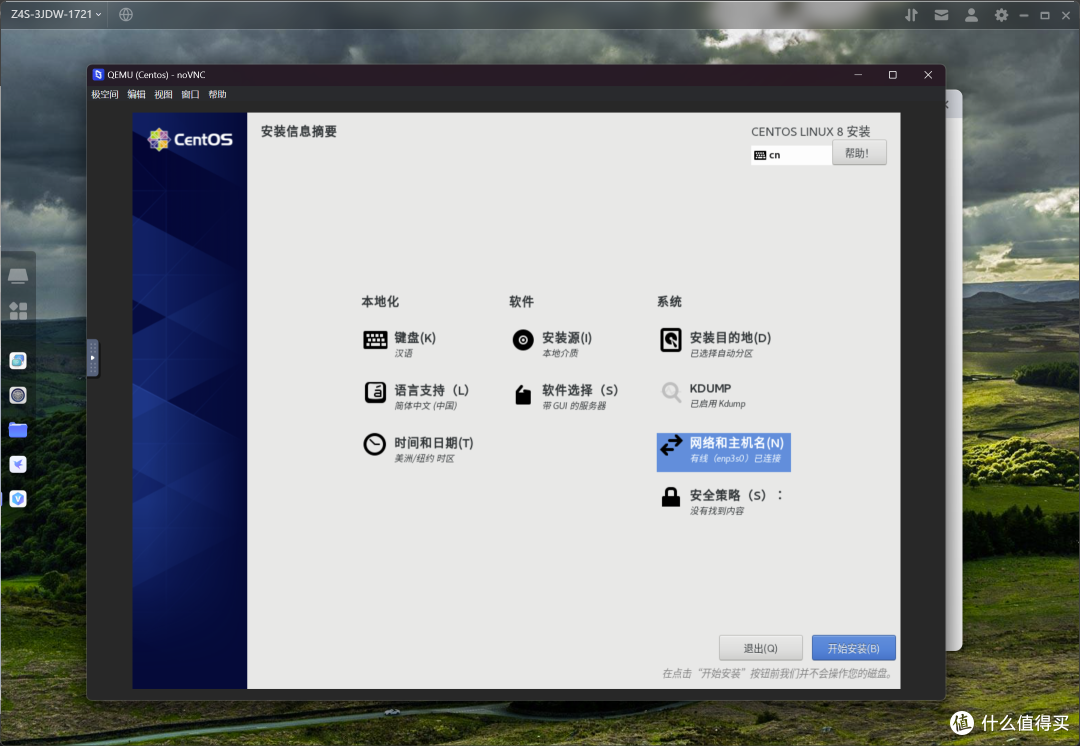1080x746 pixels.
Task: Click the CentOS logo in the sidebar
Action: coord(190,139)
